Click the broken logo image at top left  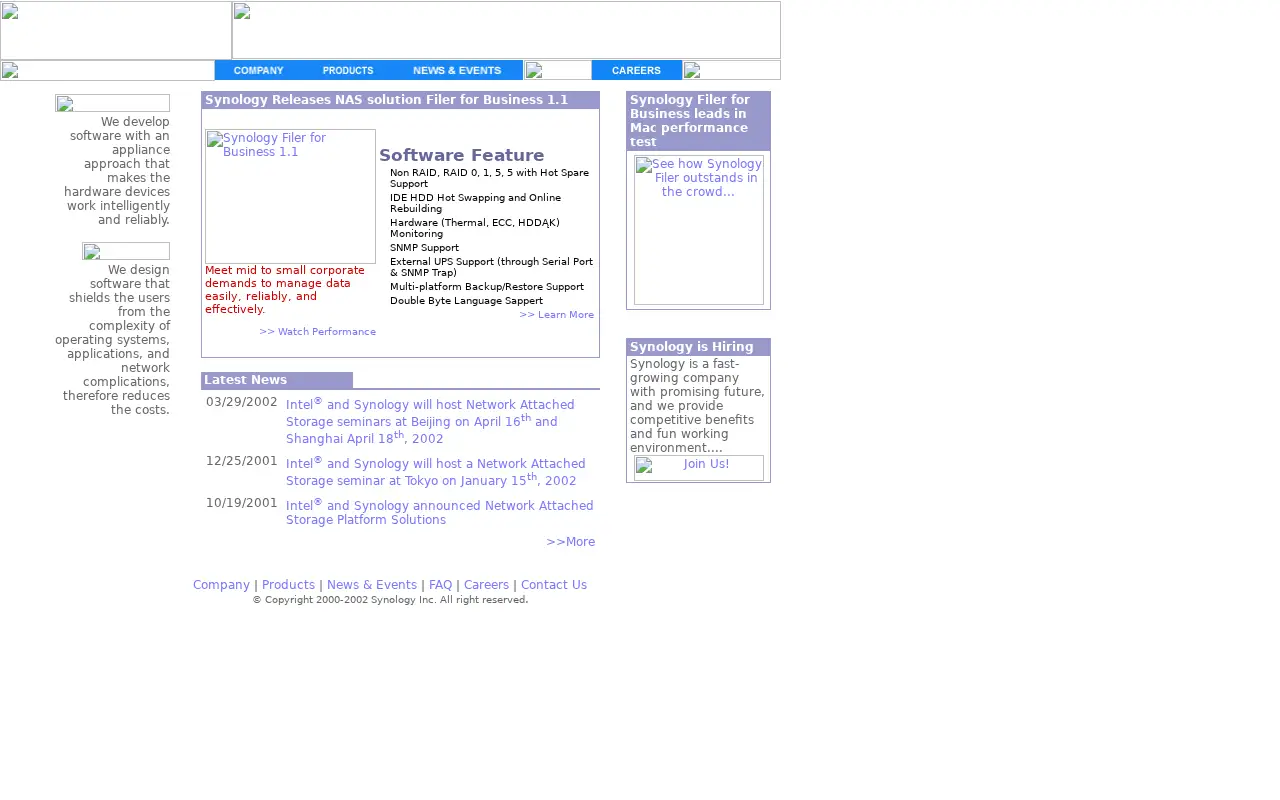click(x=116, y=30)
